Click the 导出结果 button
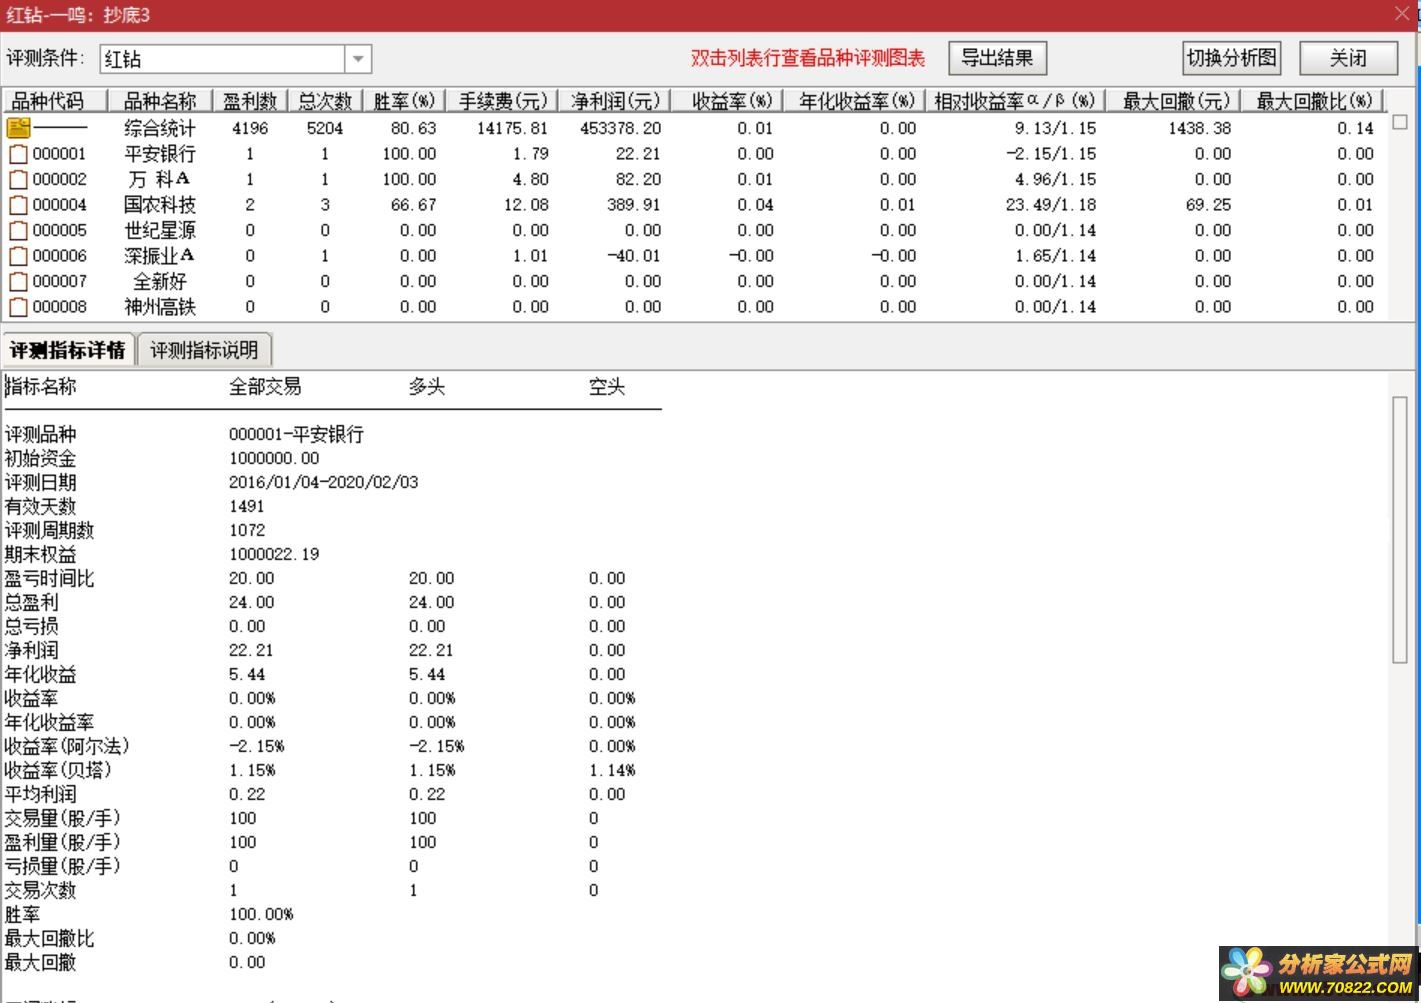This screenshot has height=1003, width=1421. pos(997,58)
